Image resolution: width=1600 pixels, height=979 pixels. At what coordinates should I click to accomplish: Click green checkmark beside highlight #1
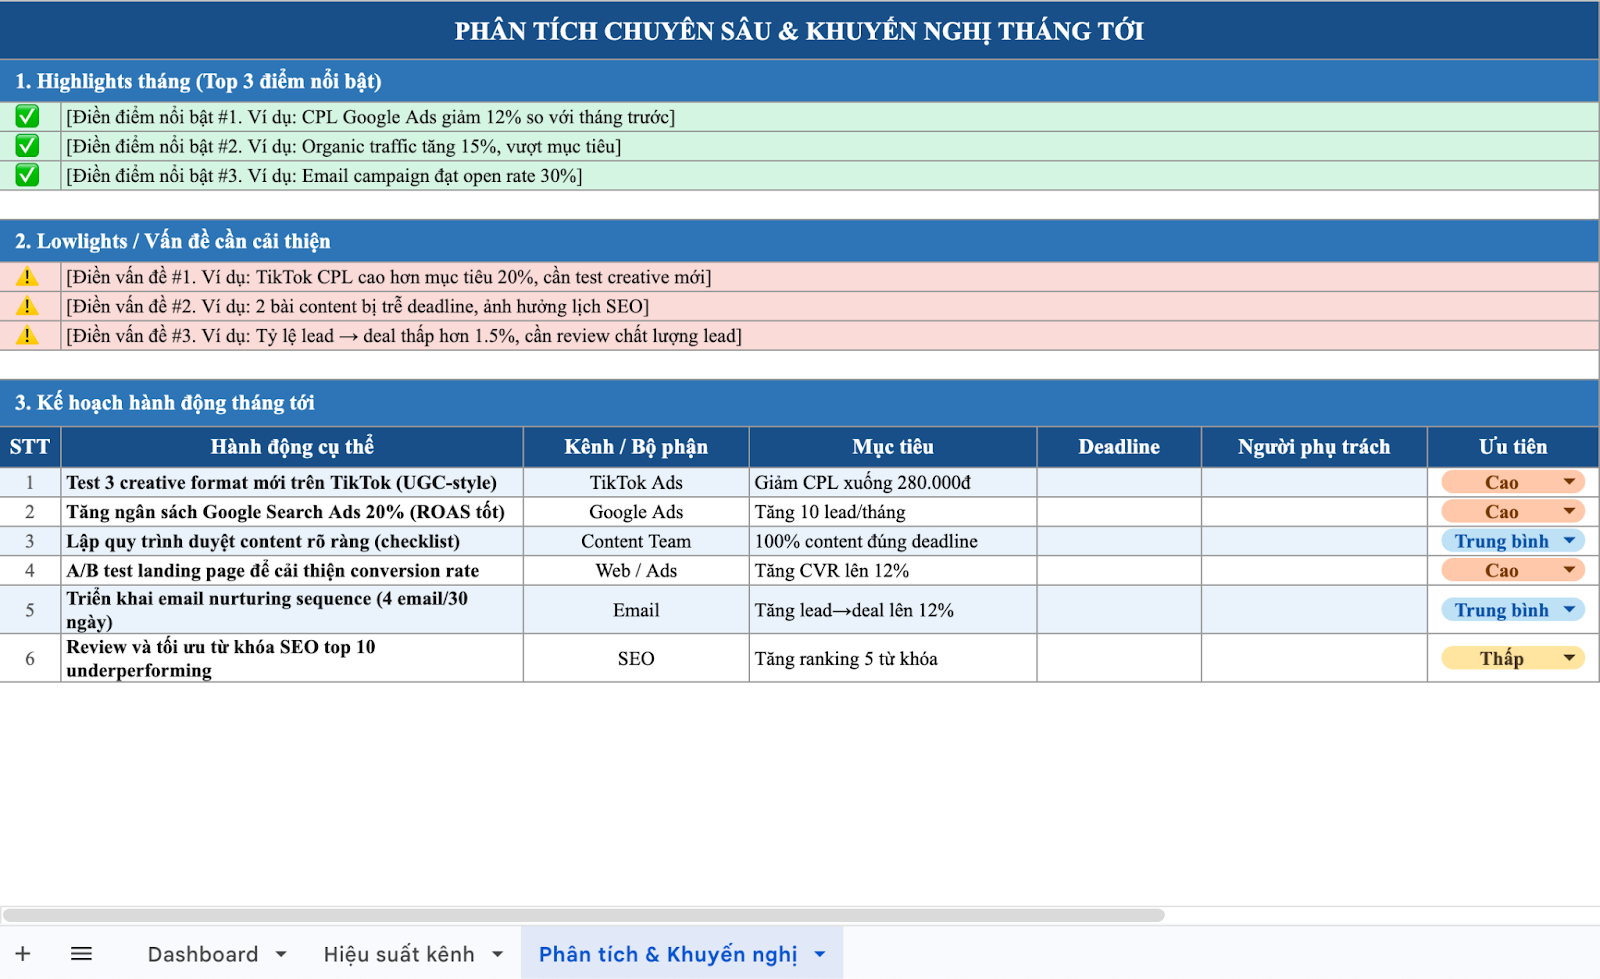[x=27, y=117]
